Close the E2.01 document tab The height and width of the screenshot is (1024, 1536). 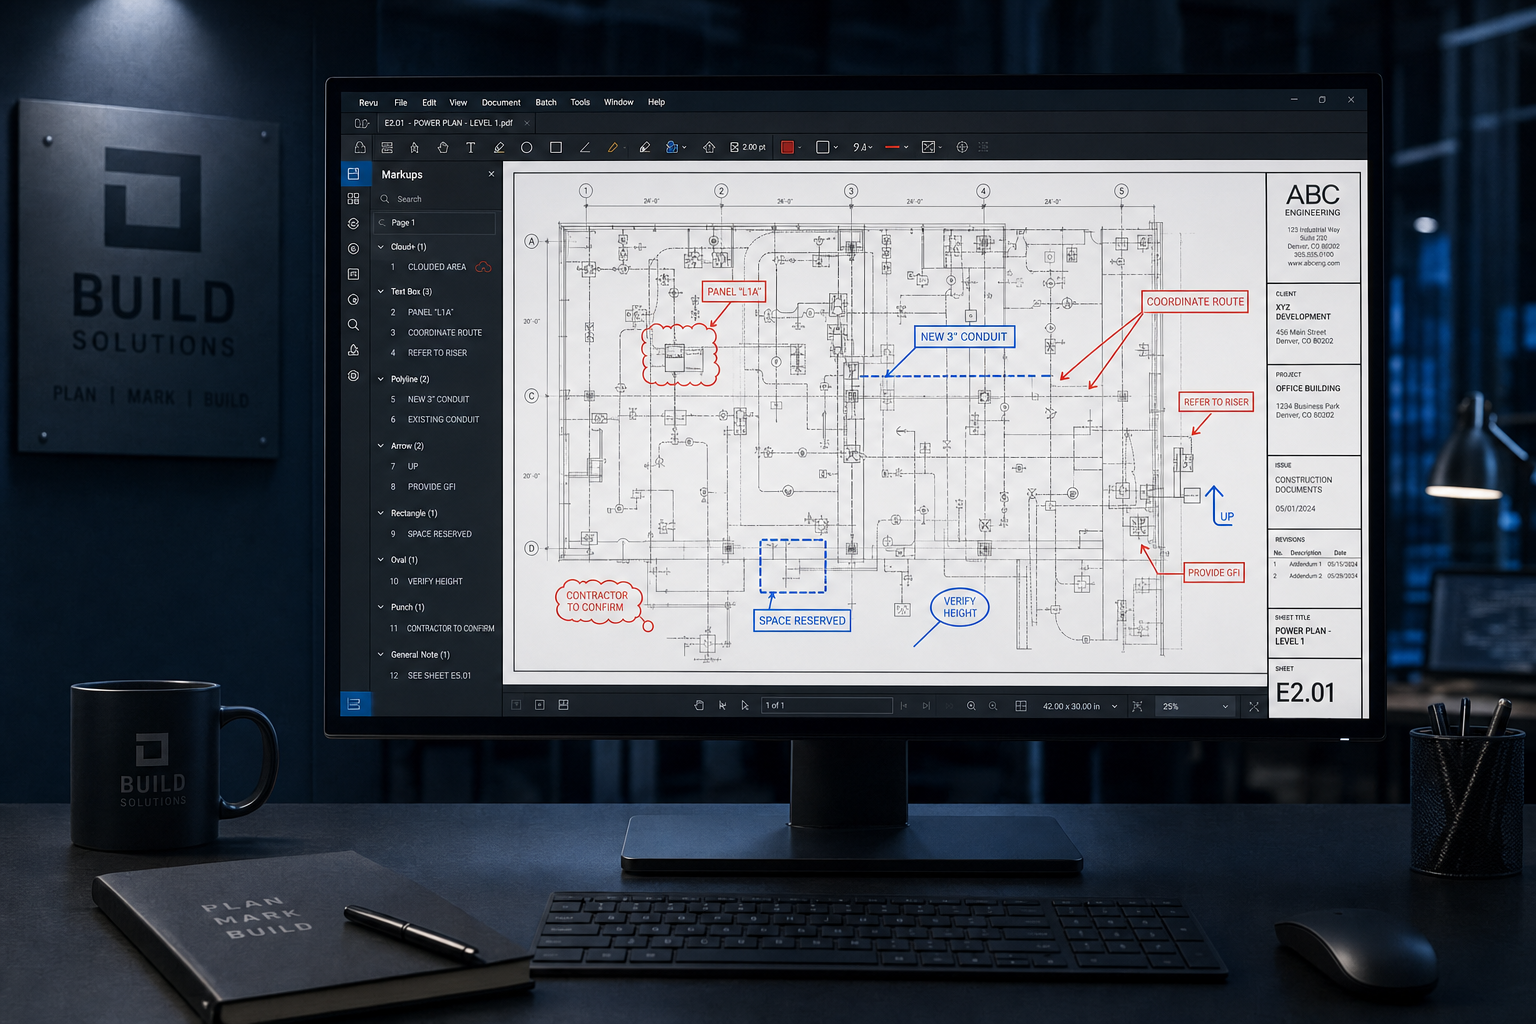(x=527, y=123)
